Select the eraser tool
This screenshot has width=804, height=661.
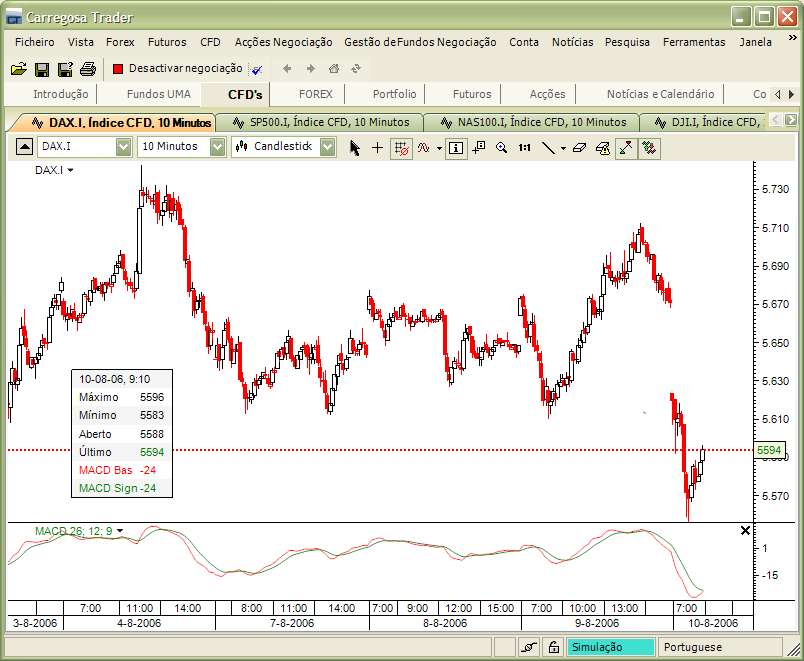[x=579, y=147]
